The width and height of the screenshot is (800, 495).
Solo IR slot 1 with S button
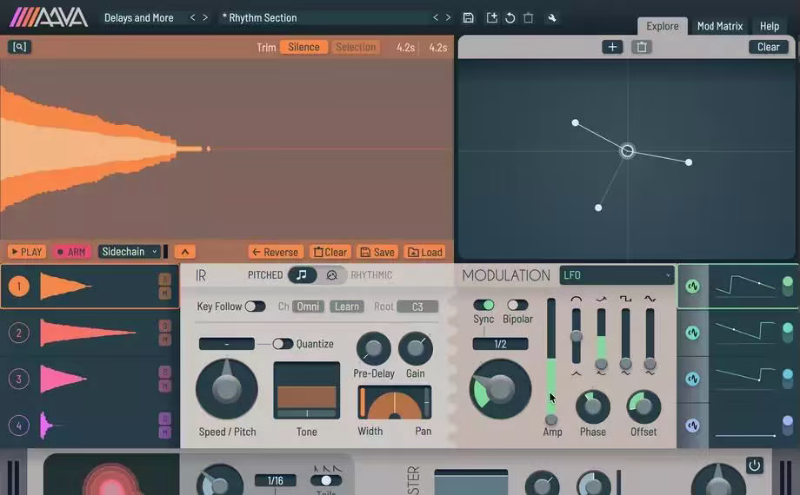(165, 279)
